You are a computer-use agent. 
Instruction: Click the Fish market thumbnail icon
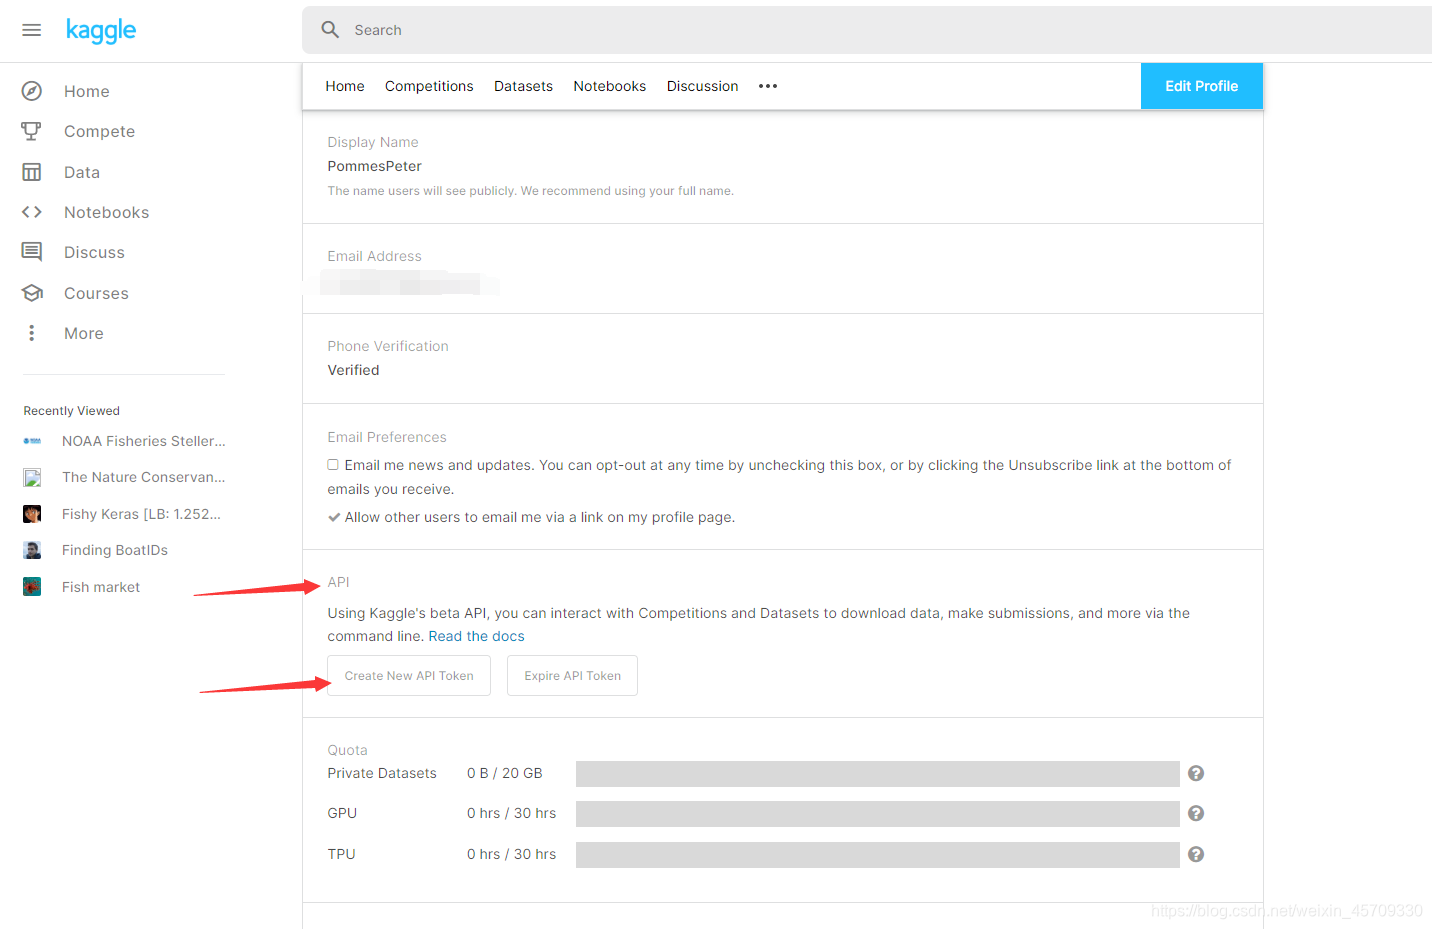[x=32, y=587]
